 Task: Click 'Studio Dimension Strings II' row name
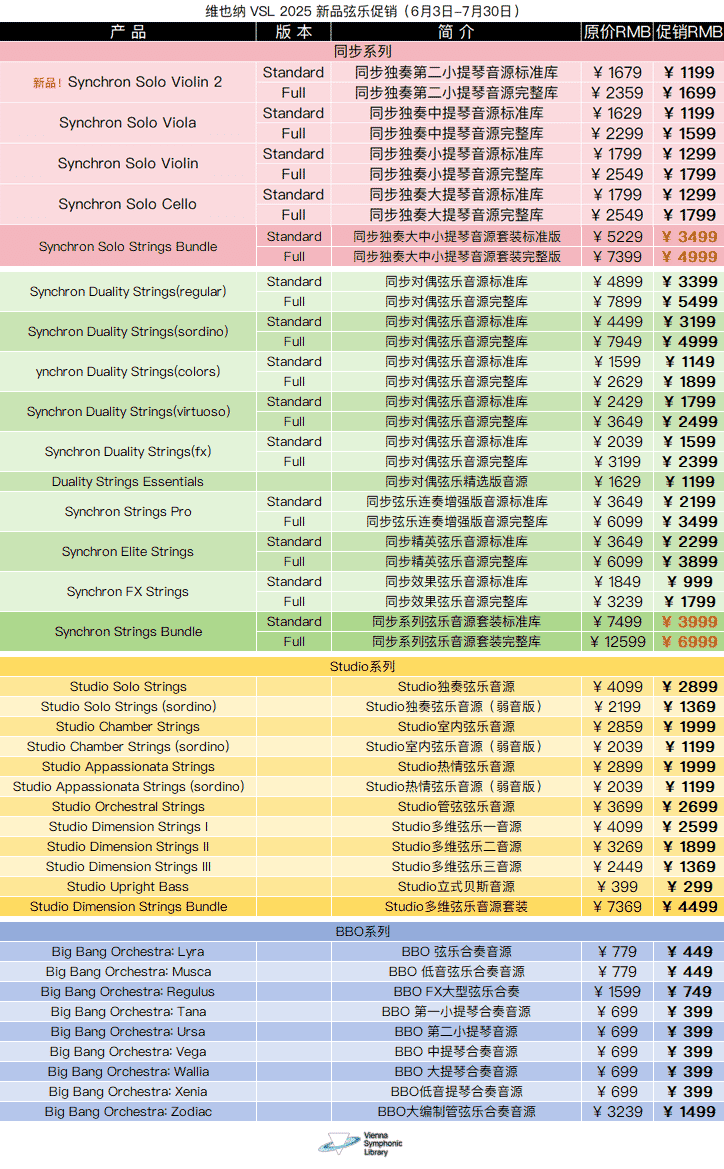128,847
